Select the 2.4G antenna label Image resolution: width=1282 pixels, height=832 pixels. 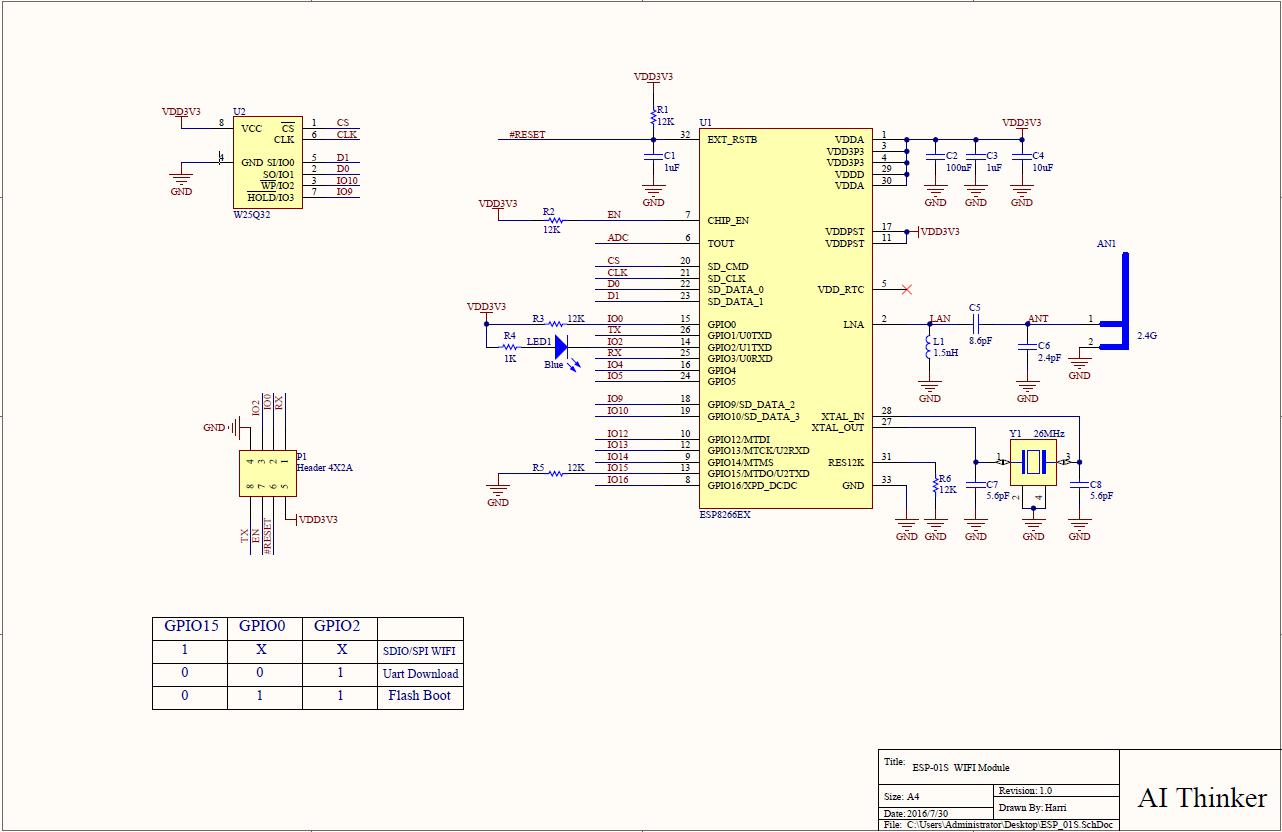(x=1147, y=336)
